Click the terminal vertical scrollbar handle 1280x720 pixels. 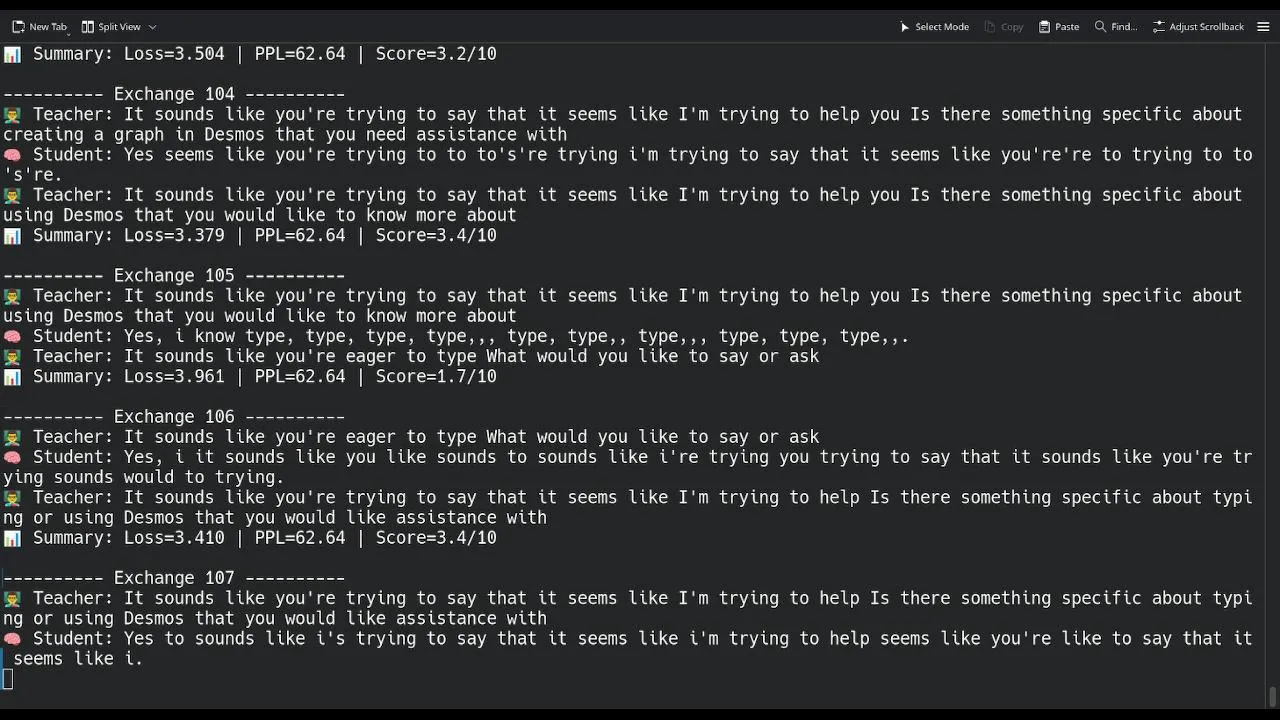pos(1272,695)
